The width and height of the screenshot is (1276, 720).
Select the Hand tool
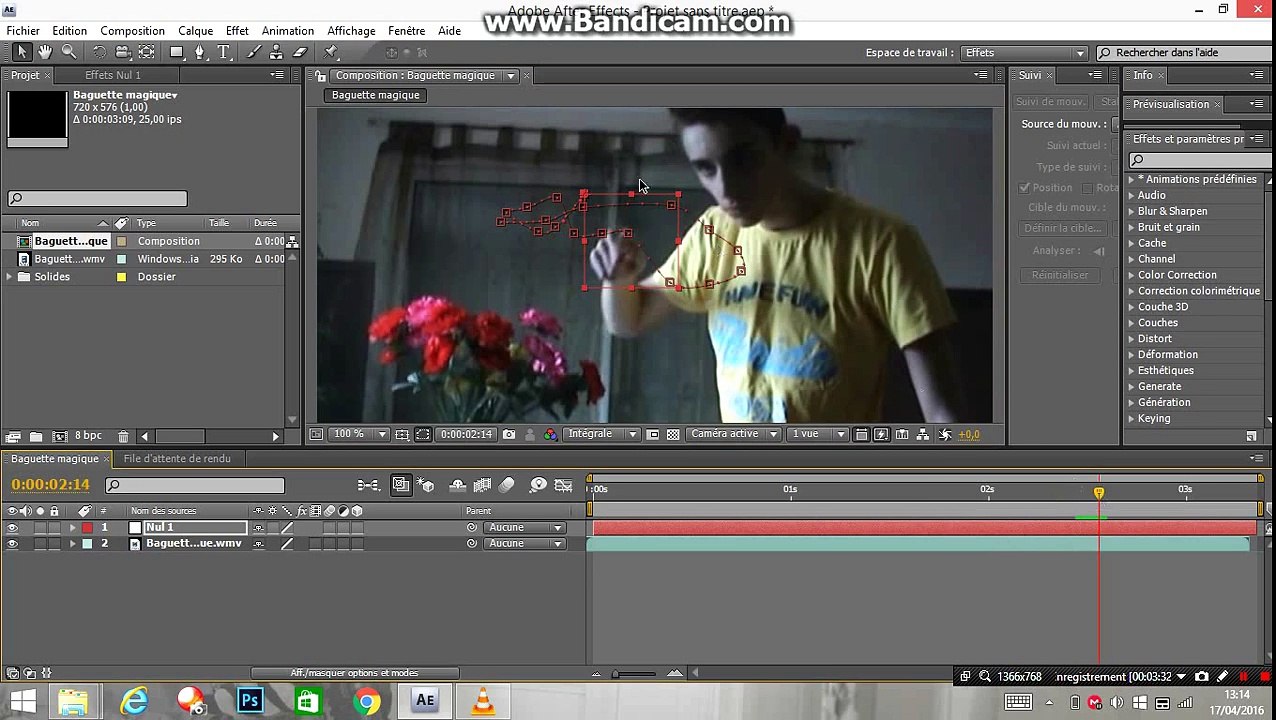pyautogui.click(x=45, y=52)
